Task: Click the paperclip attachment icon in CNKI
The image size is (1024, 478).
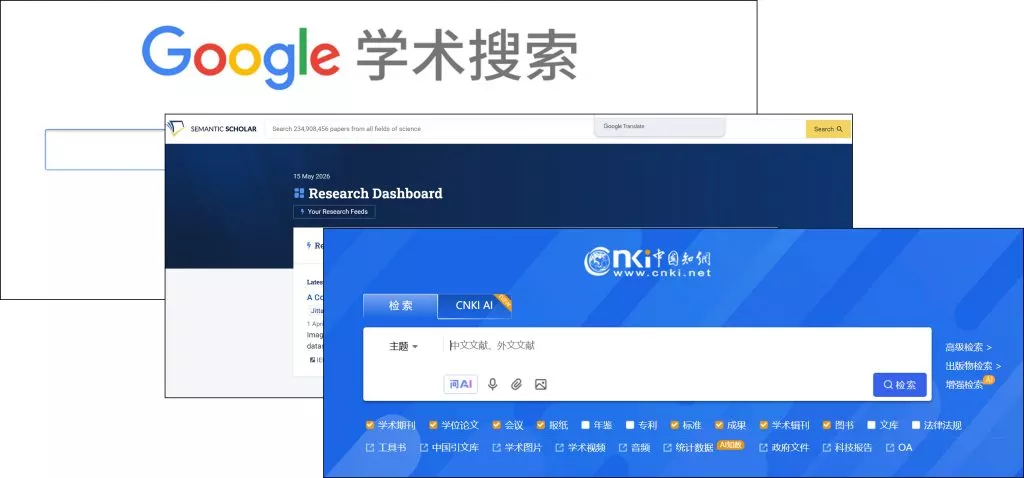Action: pos(517,385)
